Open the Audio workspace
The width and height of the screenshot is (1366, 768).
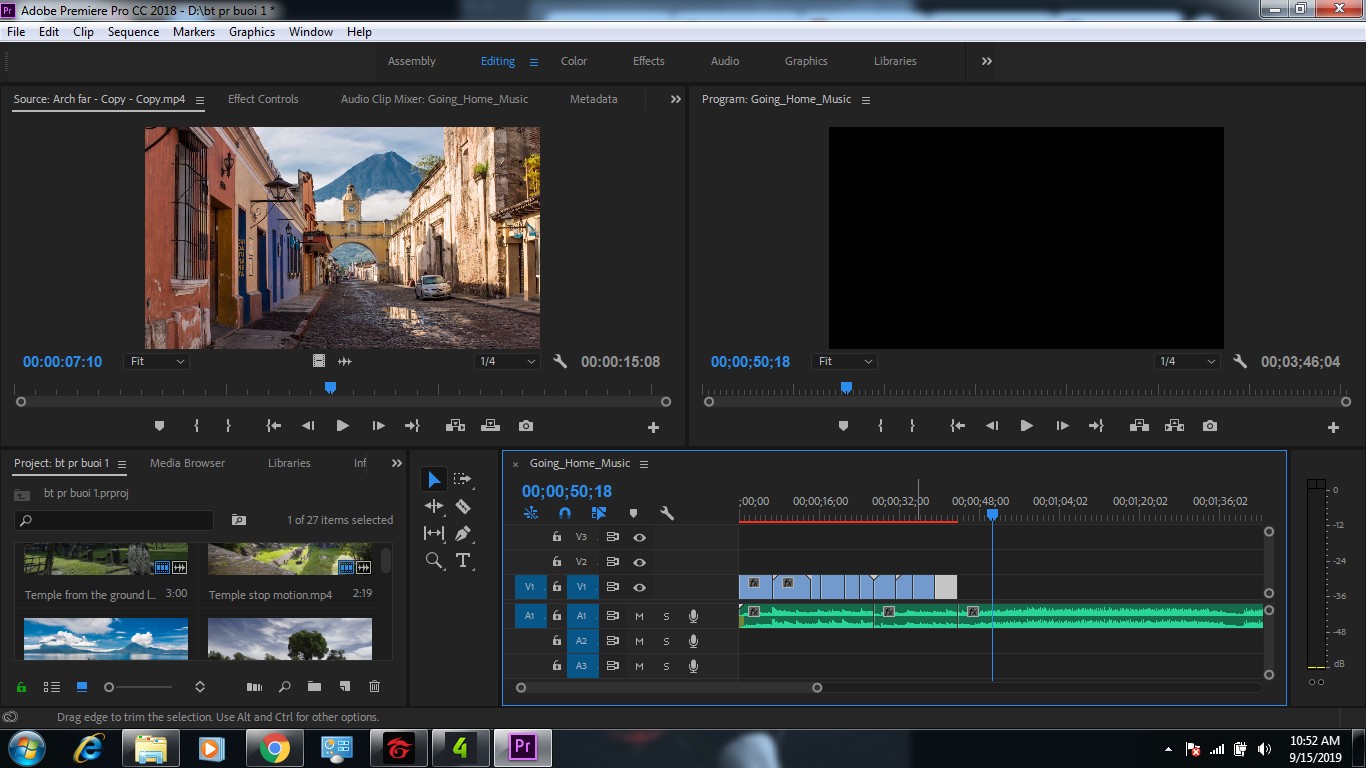tap(725, 61)
